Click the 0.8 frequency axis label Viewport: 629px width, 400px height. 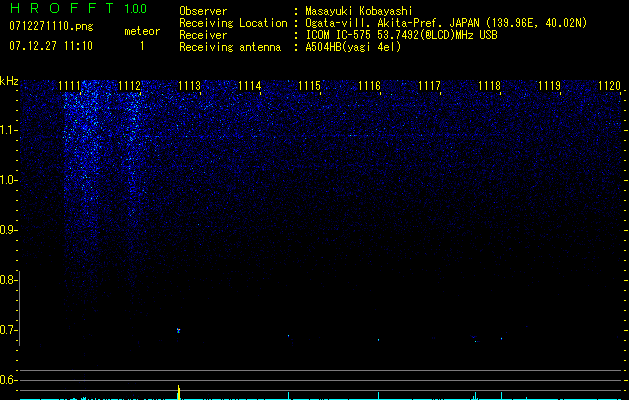click(x=8, y=280)
